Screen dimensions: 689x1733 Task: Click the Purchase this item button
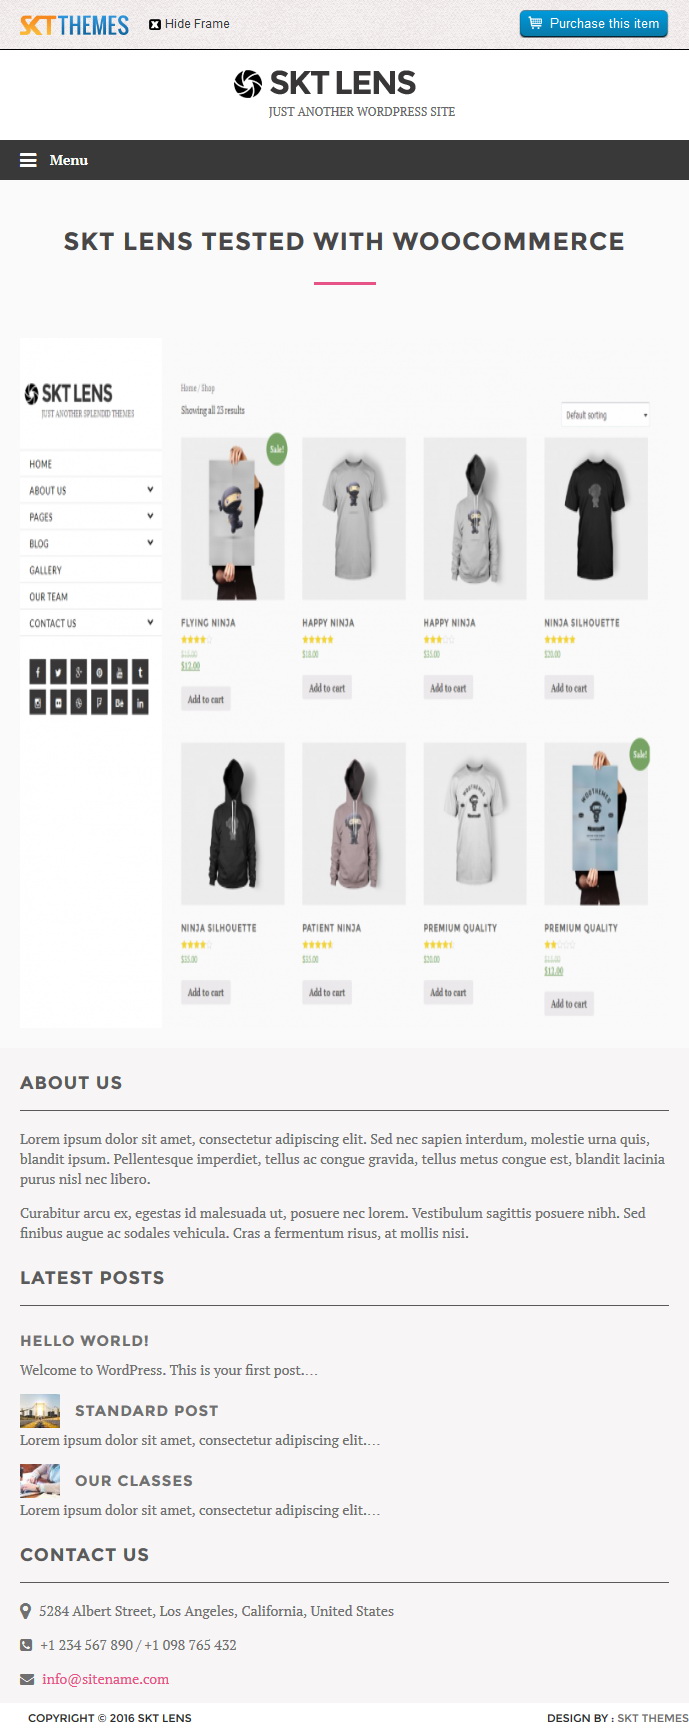[593, 24]
